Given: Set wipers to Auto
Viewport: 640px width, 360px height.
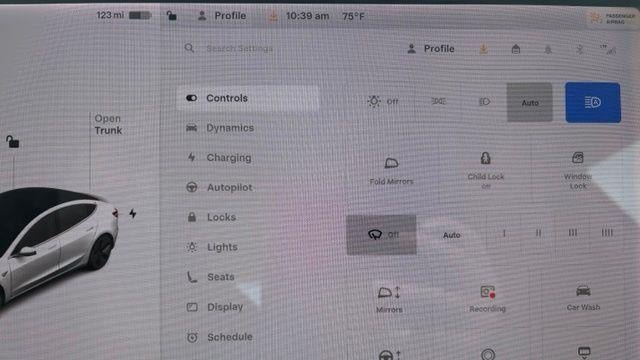Looking at the screenshot, I should pos(451,235).
